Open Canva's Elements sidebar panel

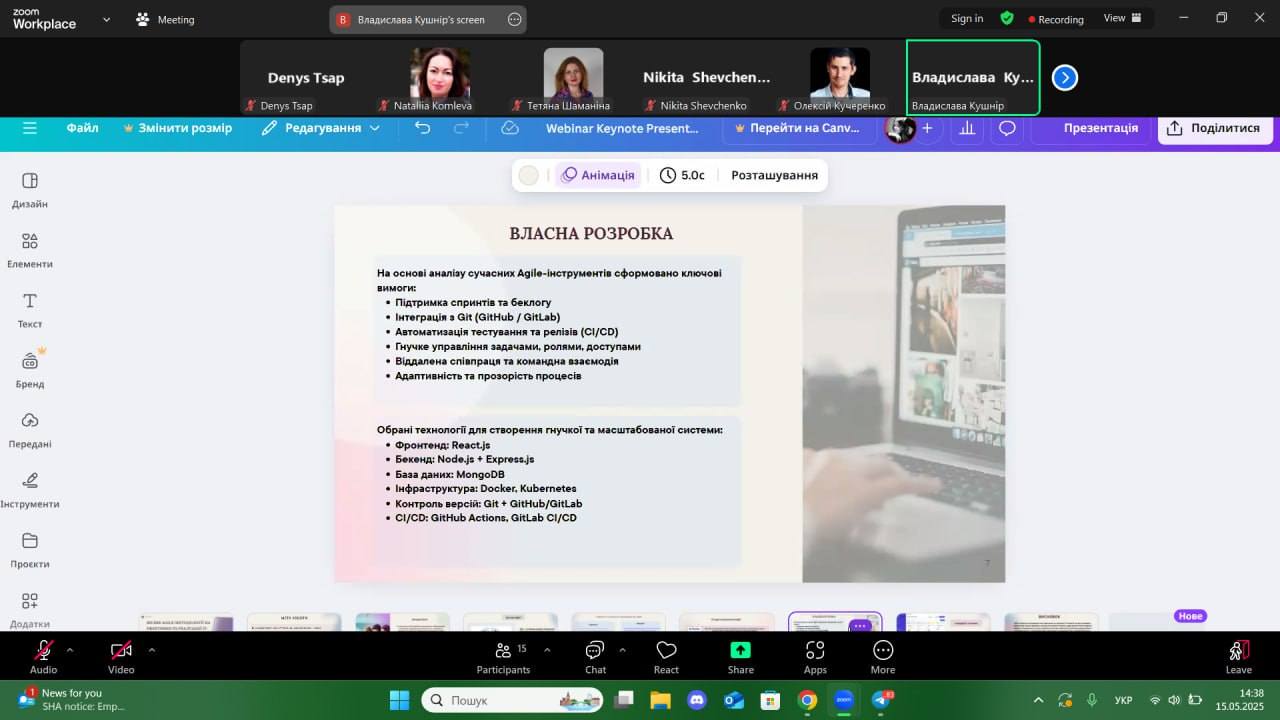click(x=30, y=248)
